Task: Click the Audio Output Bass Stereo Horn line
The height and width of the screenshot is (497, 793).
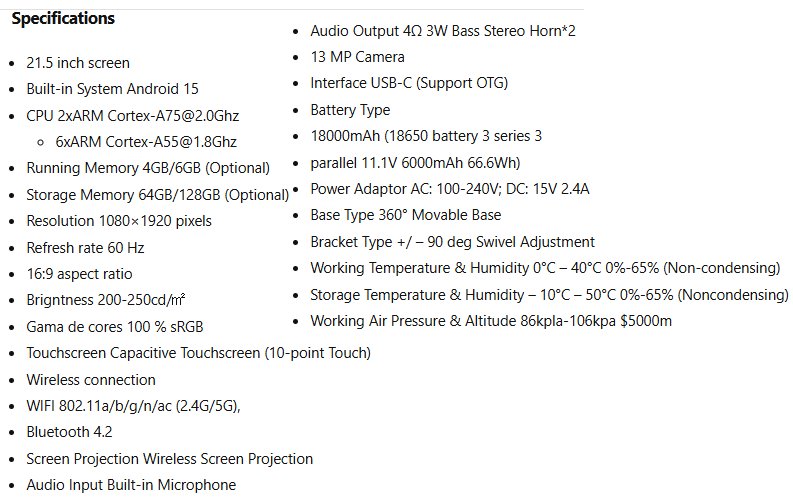Action: click(x=442, y=31)
